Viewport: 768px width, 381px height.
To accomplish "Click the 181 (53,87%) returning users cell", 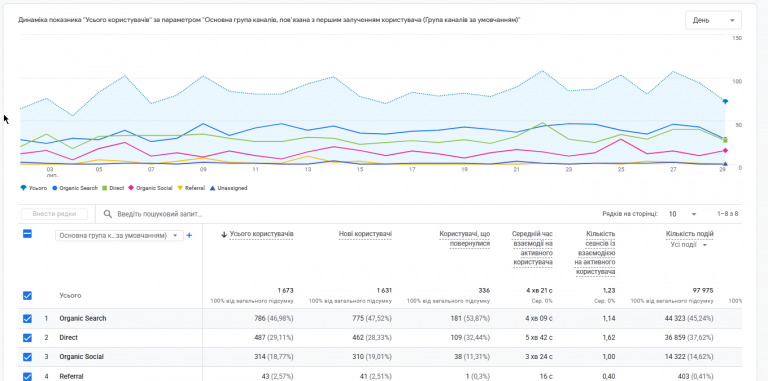I will click(x=471, y=318).
